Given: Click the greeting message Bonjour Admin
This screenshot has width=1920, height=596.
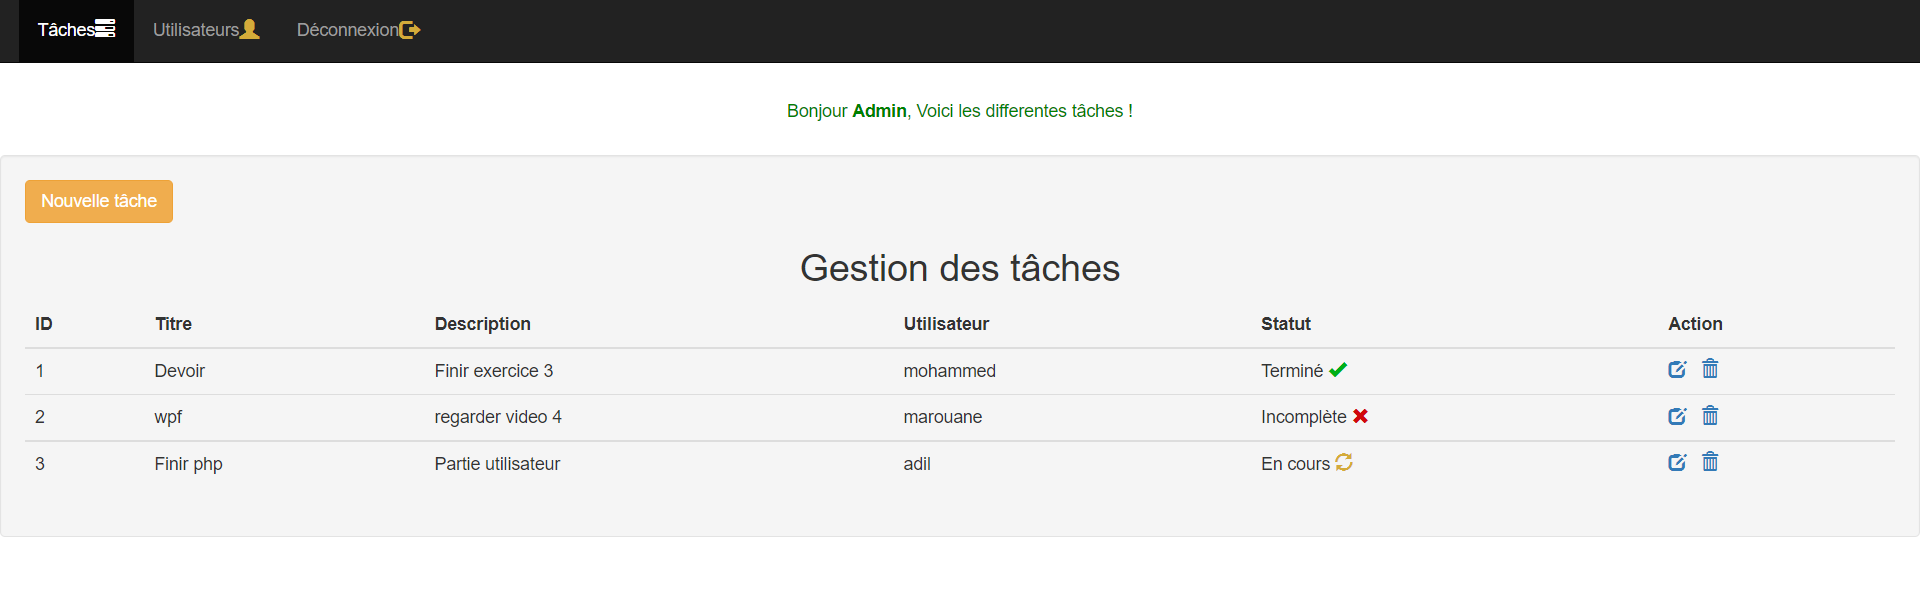Looking at the screenshot, I should point(959,111).
